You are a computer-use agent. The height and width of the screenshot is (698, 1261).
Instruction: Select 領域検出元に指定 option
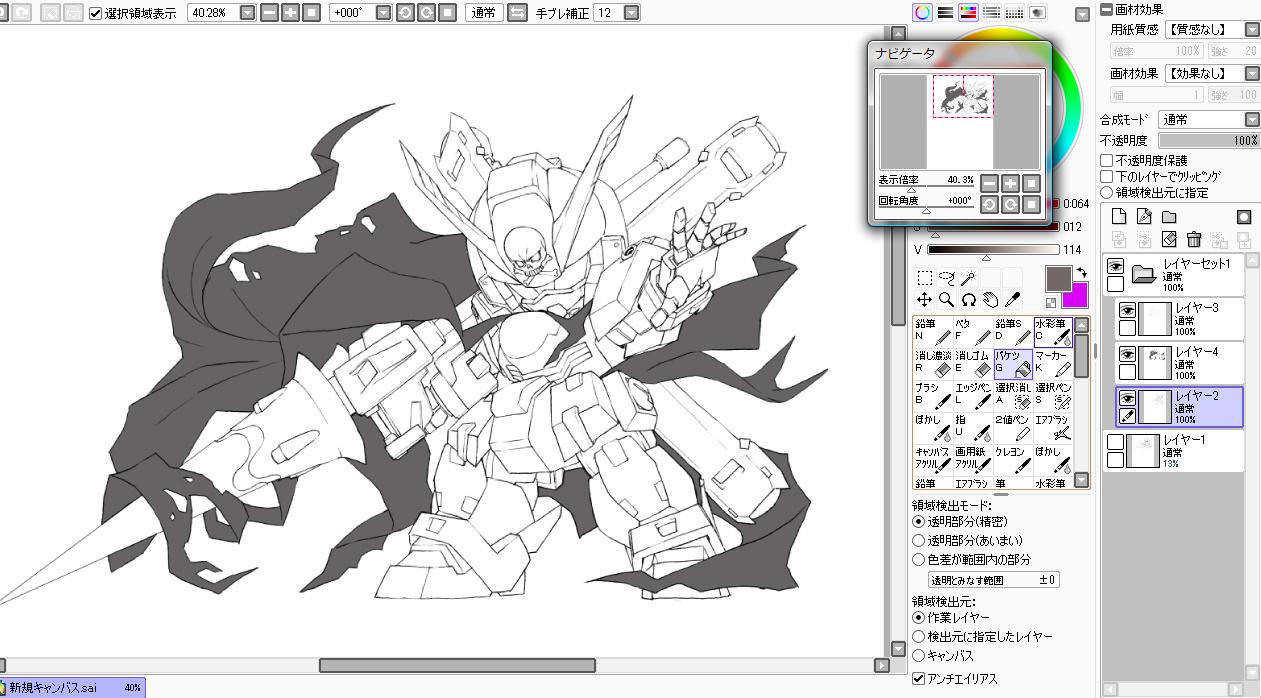click(x=1107, y=192)
